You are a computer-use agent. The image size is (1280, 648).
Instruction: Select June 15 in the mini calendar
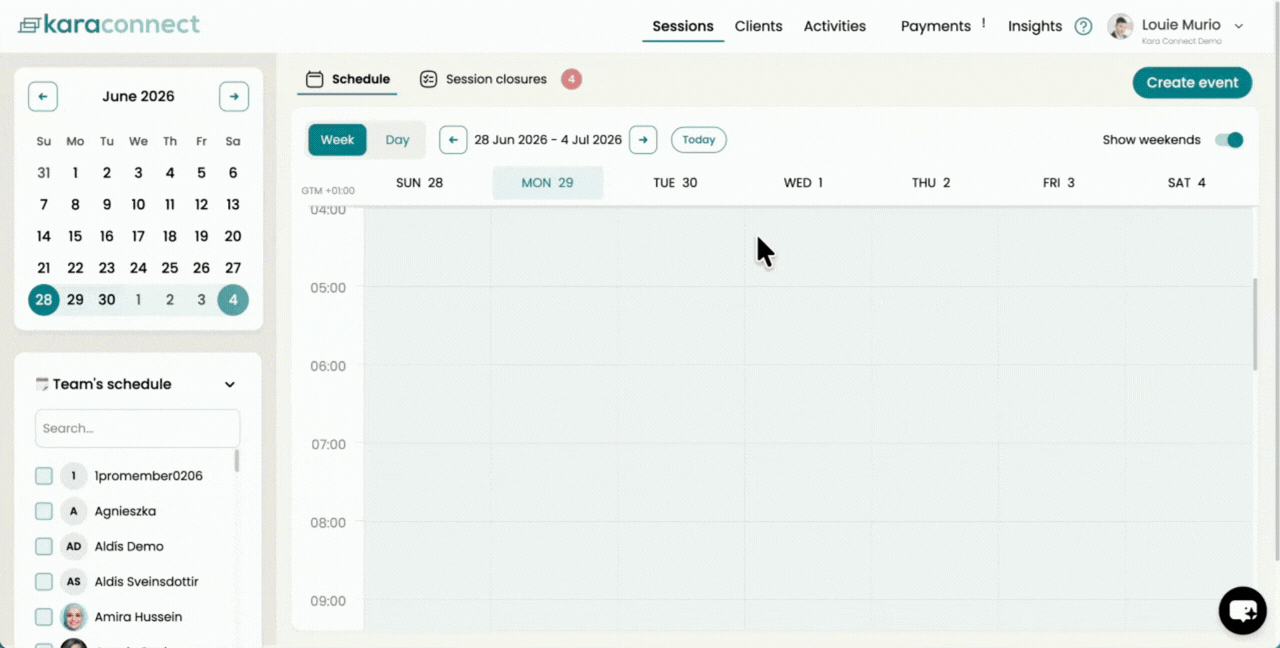75,237
